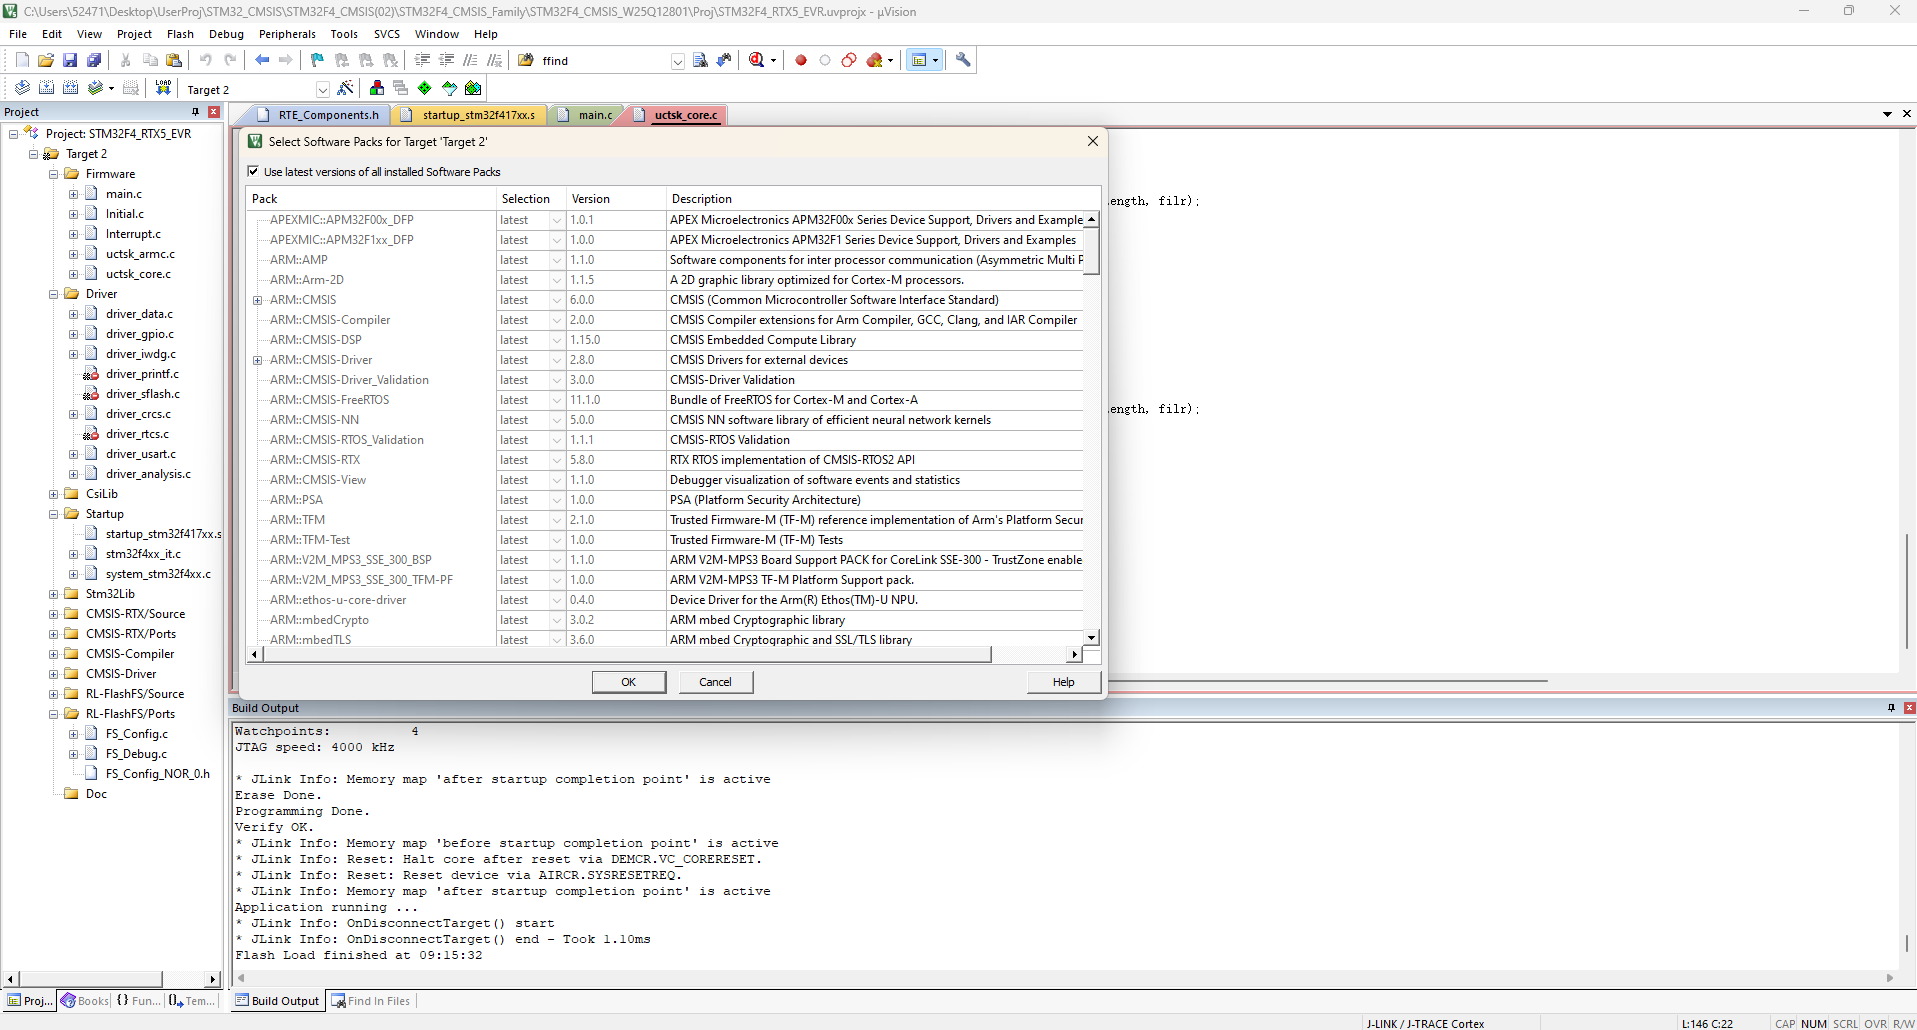1917x1030 pixels.
Task: Click the Open file toolbar icon
Action: 46,60
